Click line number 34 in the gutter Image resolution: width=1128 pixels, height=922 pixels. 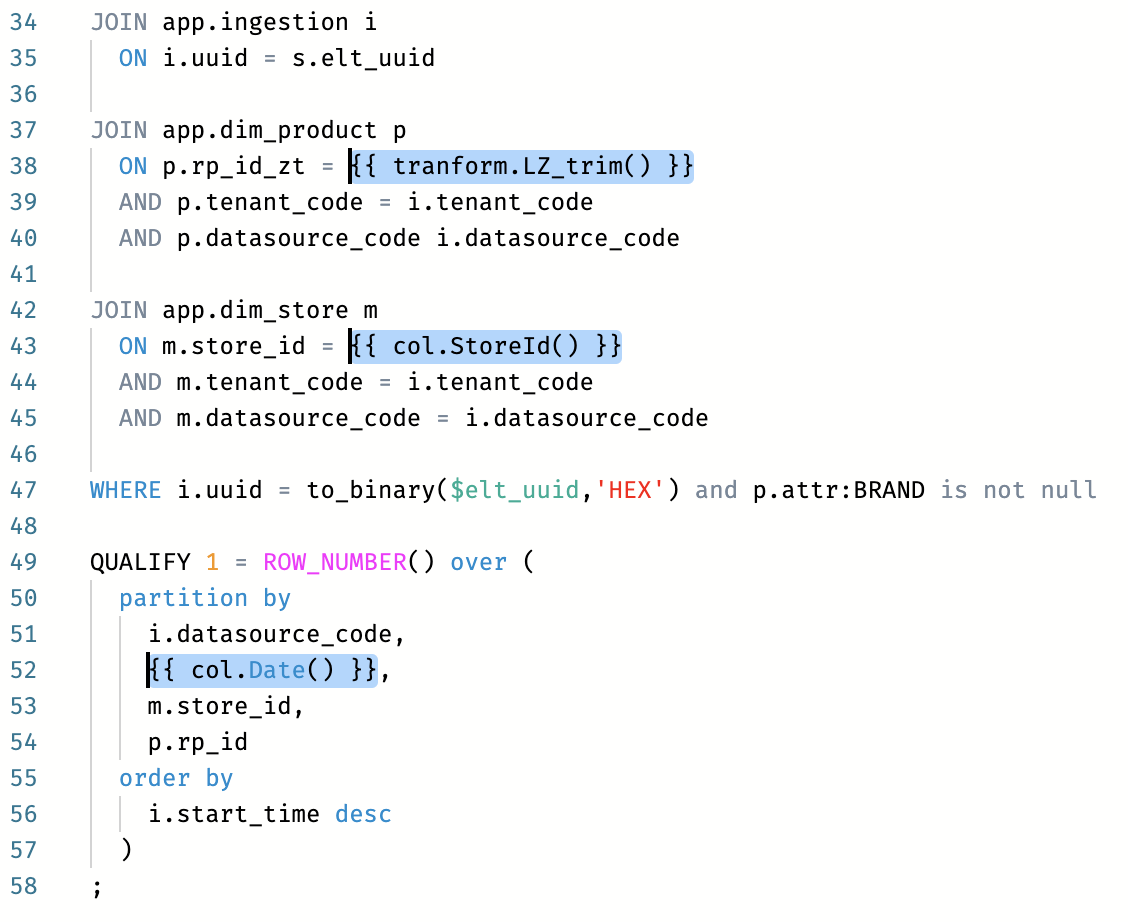click(22, 22)
